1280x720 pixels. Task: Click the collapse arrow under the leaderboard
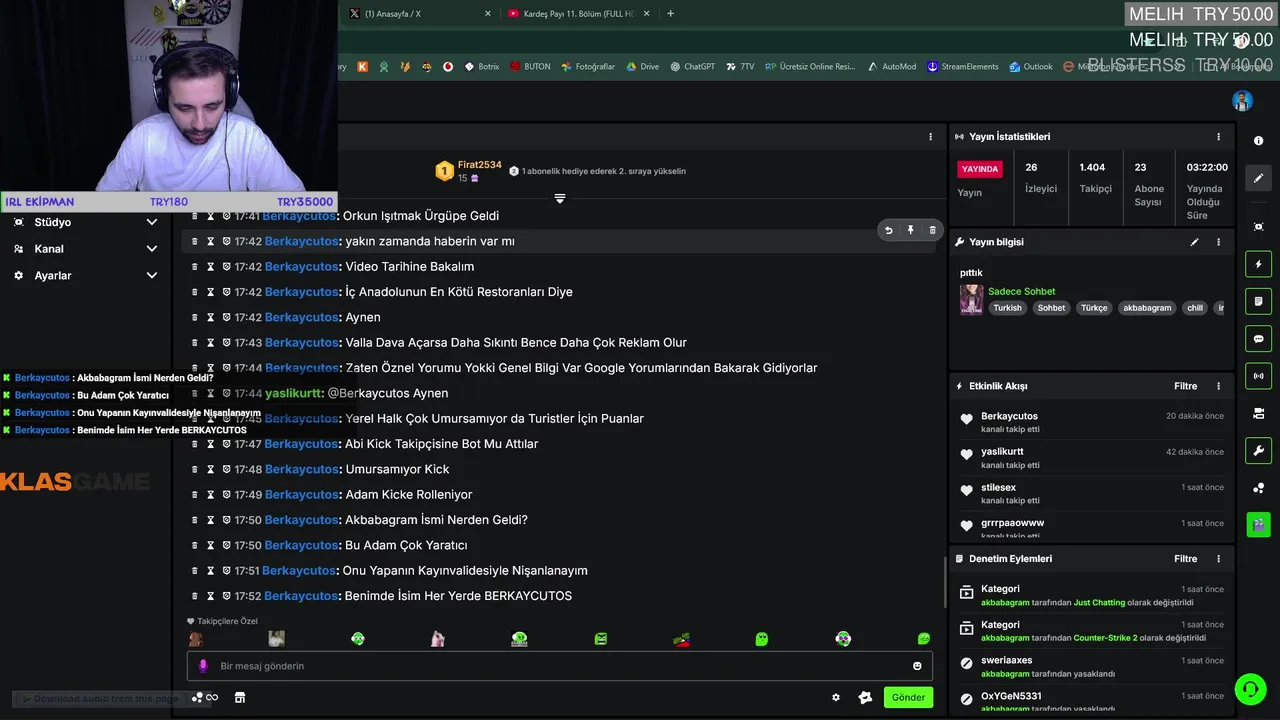[x=560, y=198]
